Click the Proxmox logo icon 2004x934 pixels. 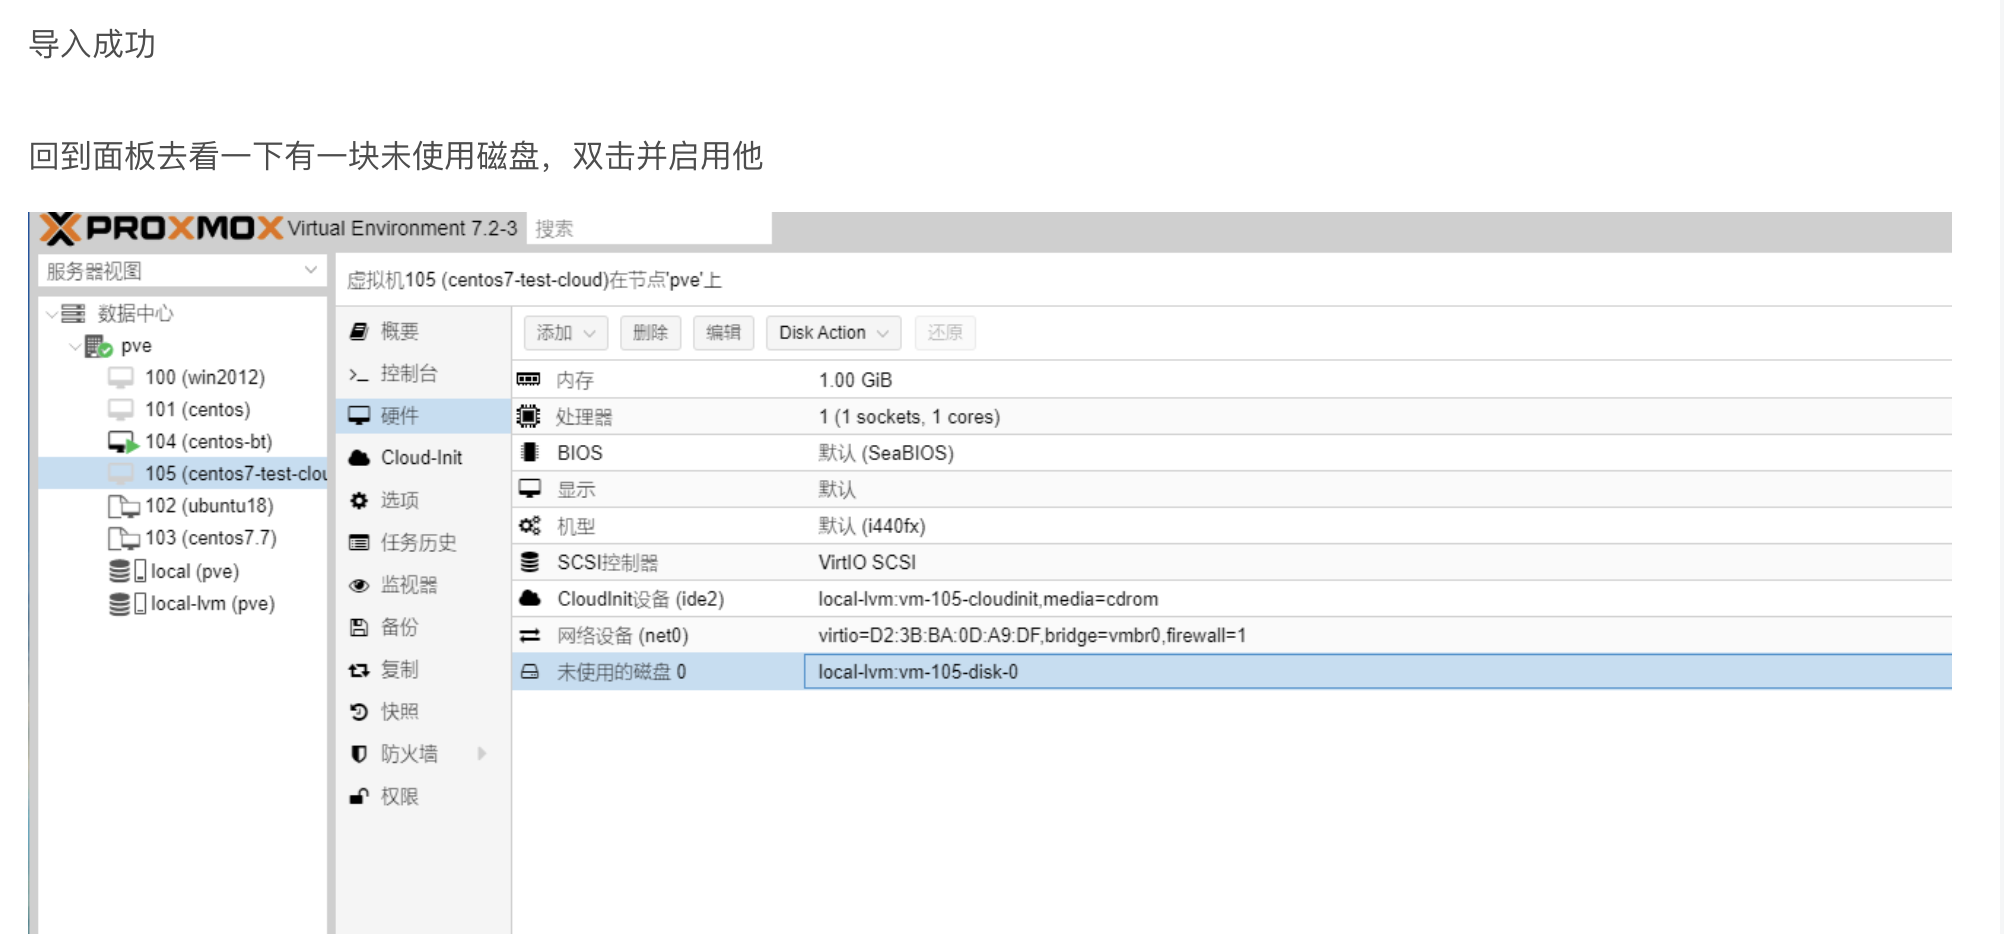(x=60, y=229)
